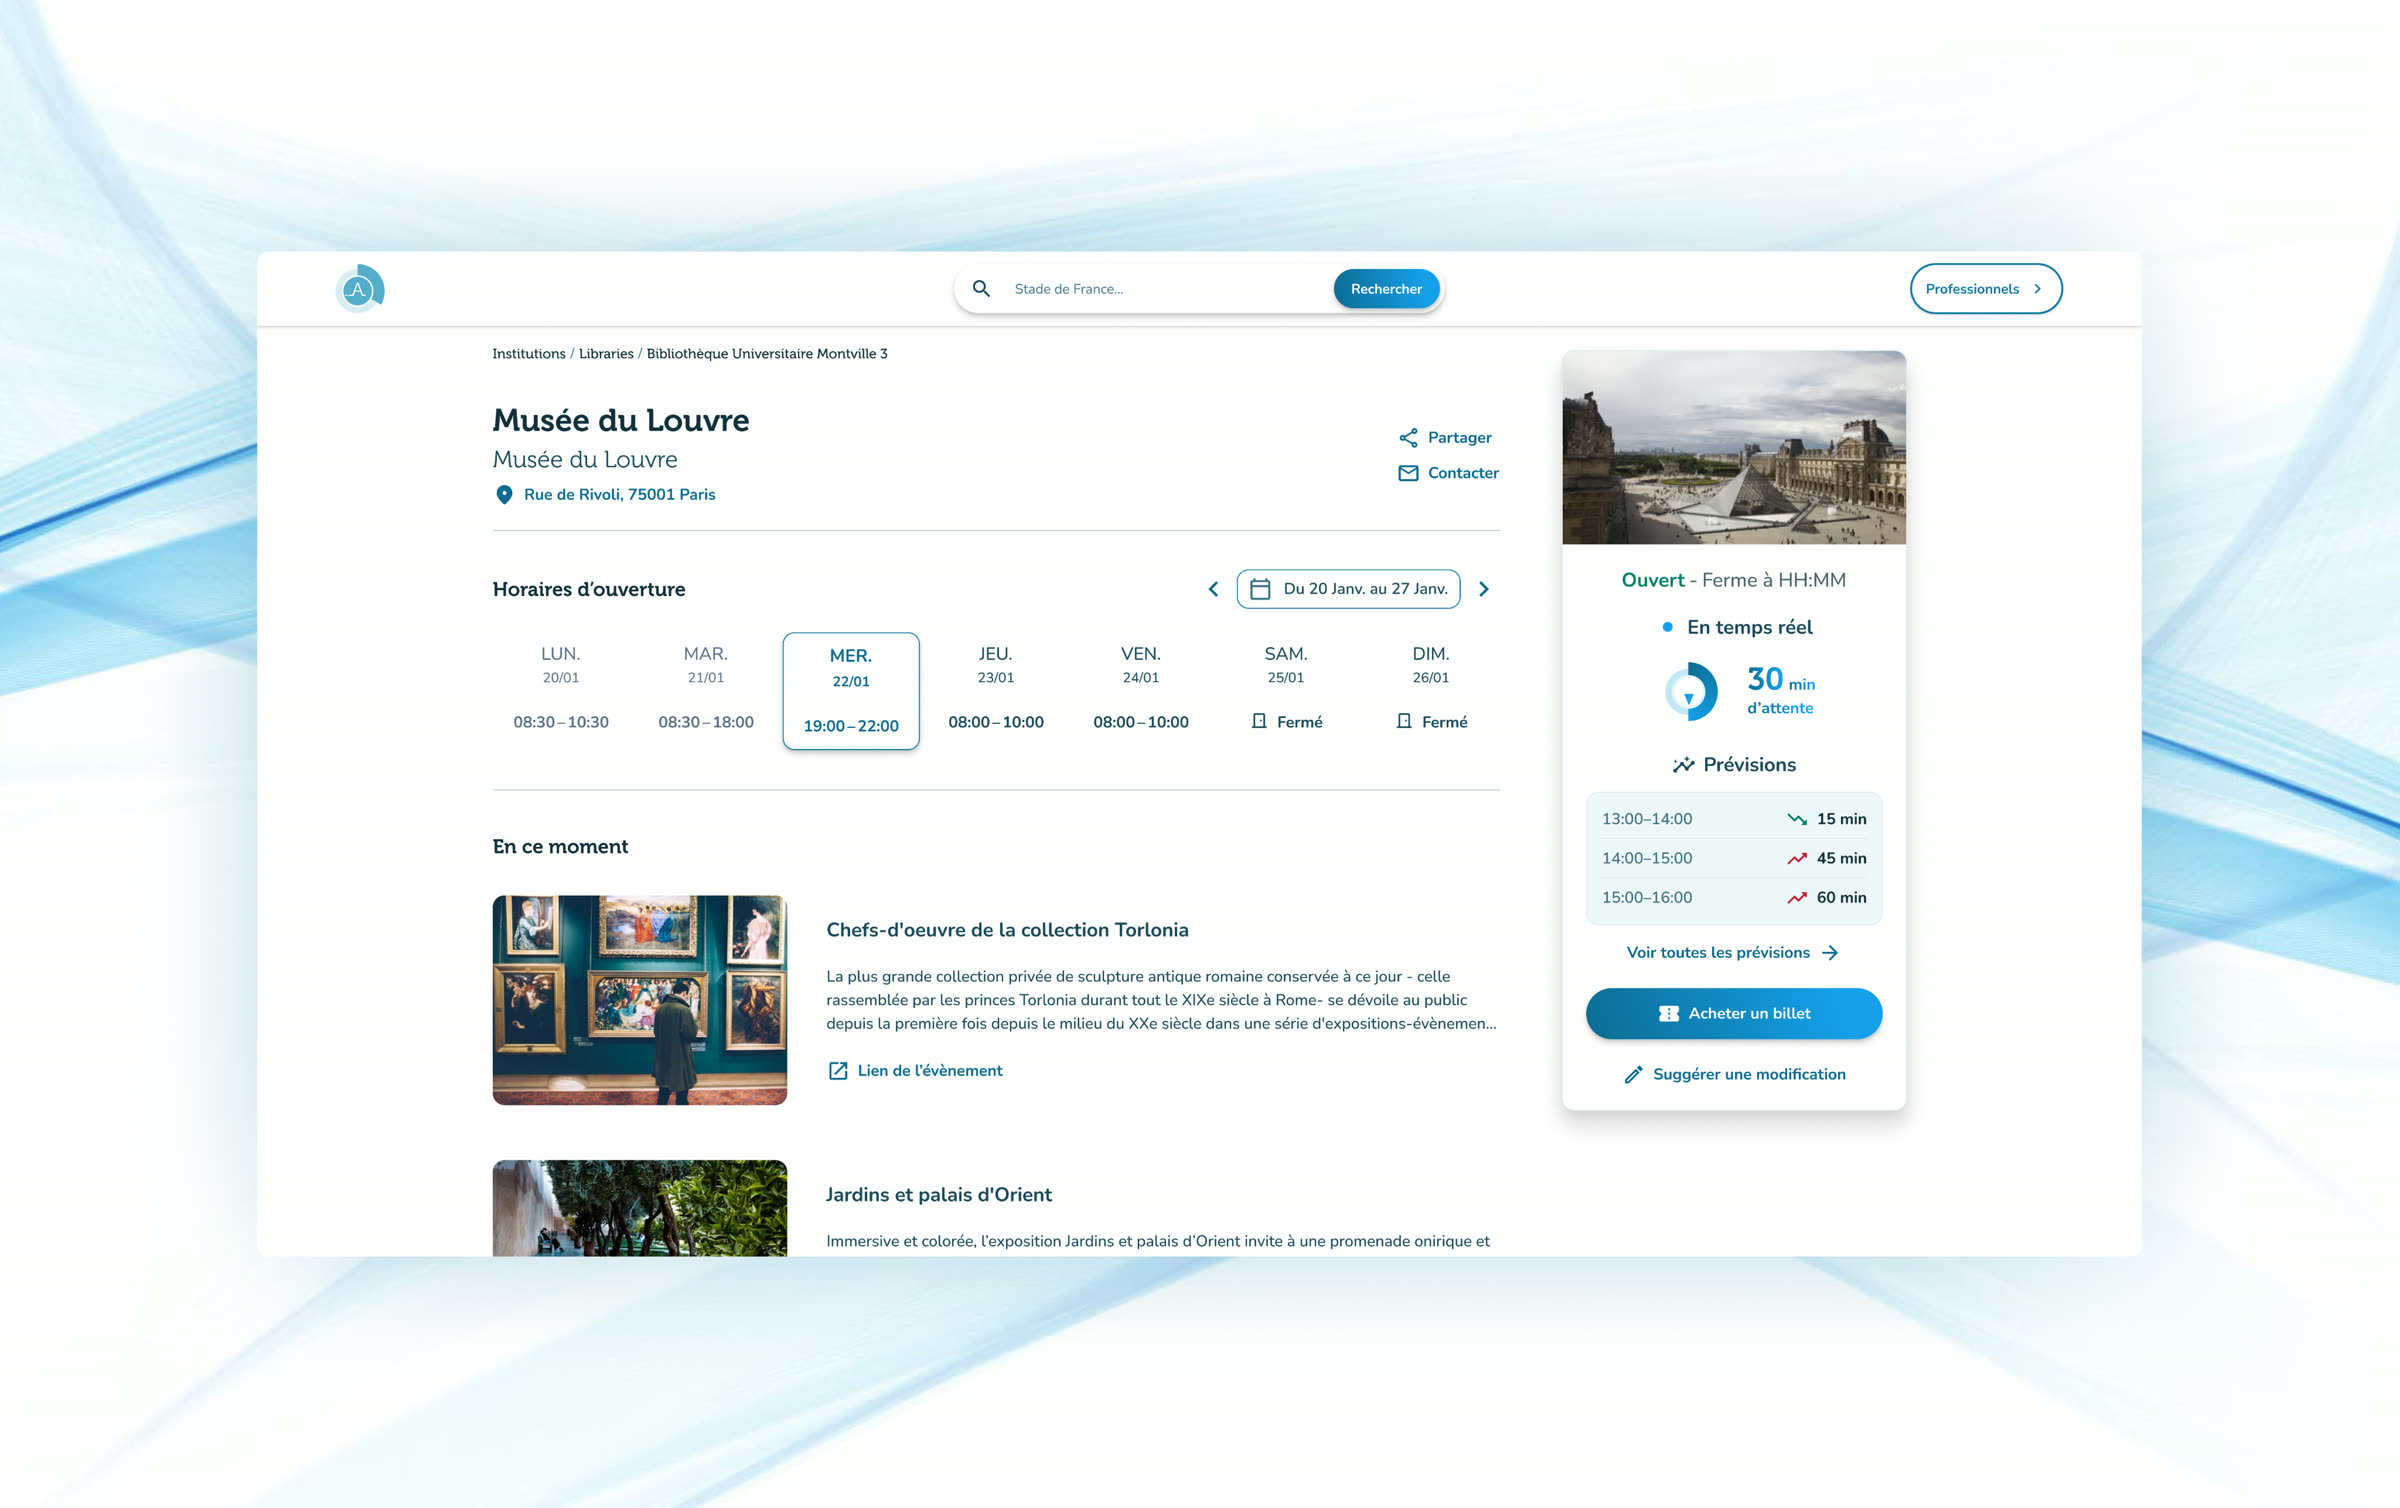2400x1508 pixels.
Task: Click the magnifying glass search icon
Action: (x=982, y=289)
